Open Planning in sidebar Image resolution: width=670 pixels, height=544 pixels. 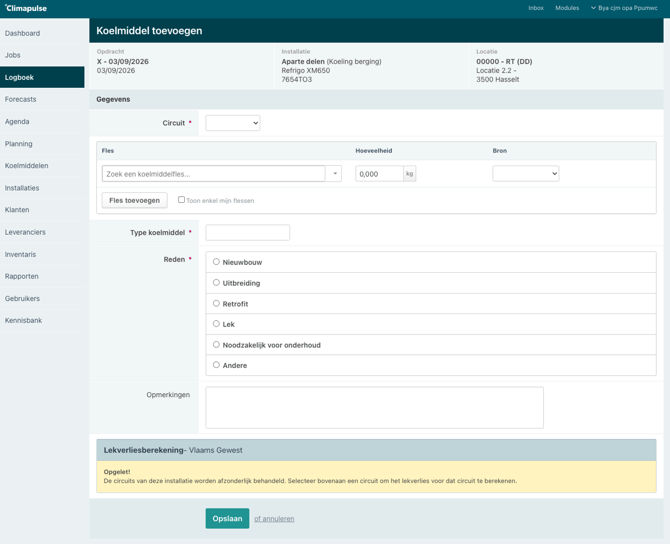(x=42, y=144)
